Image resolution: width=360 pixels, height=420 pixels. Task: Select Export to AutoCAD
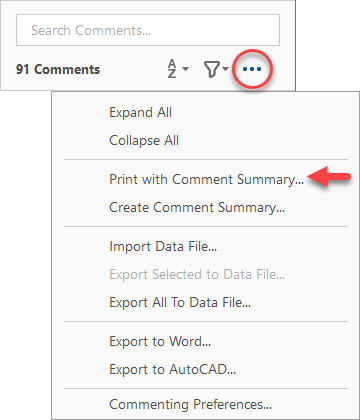click(x=206, y=369)
